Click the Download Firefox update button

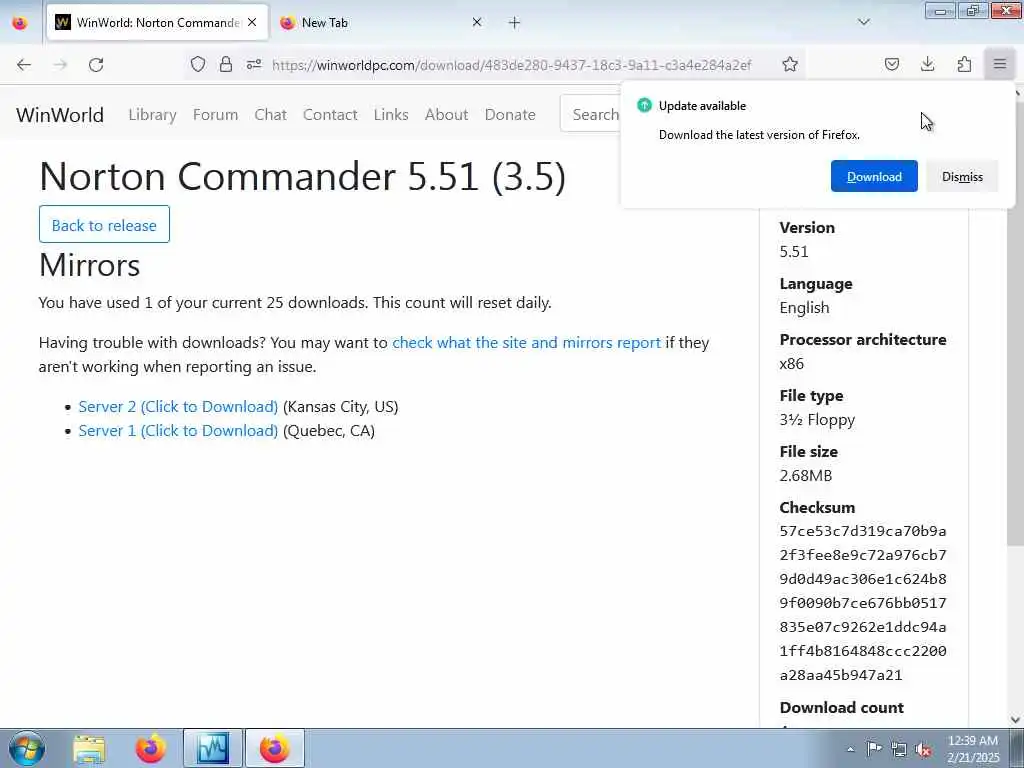click(874, 176)
